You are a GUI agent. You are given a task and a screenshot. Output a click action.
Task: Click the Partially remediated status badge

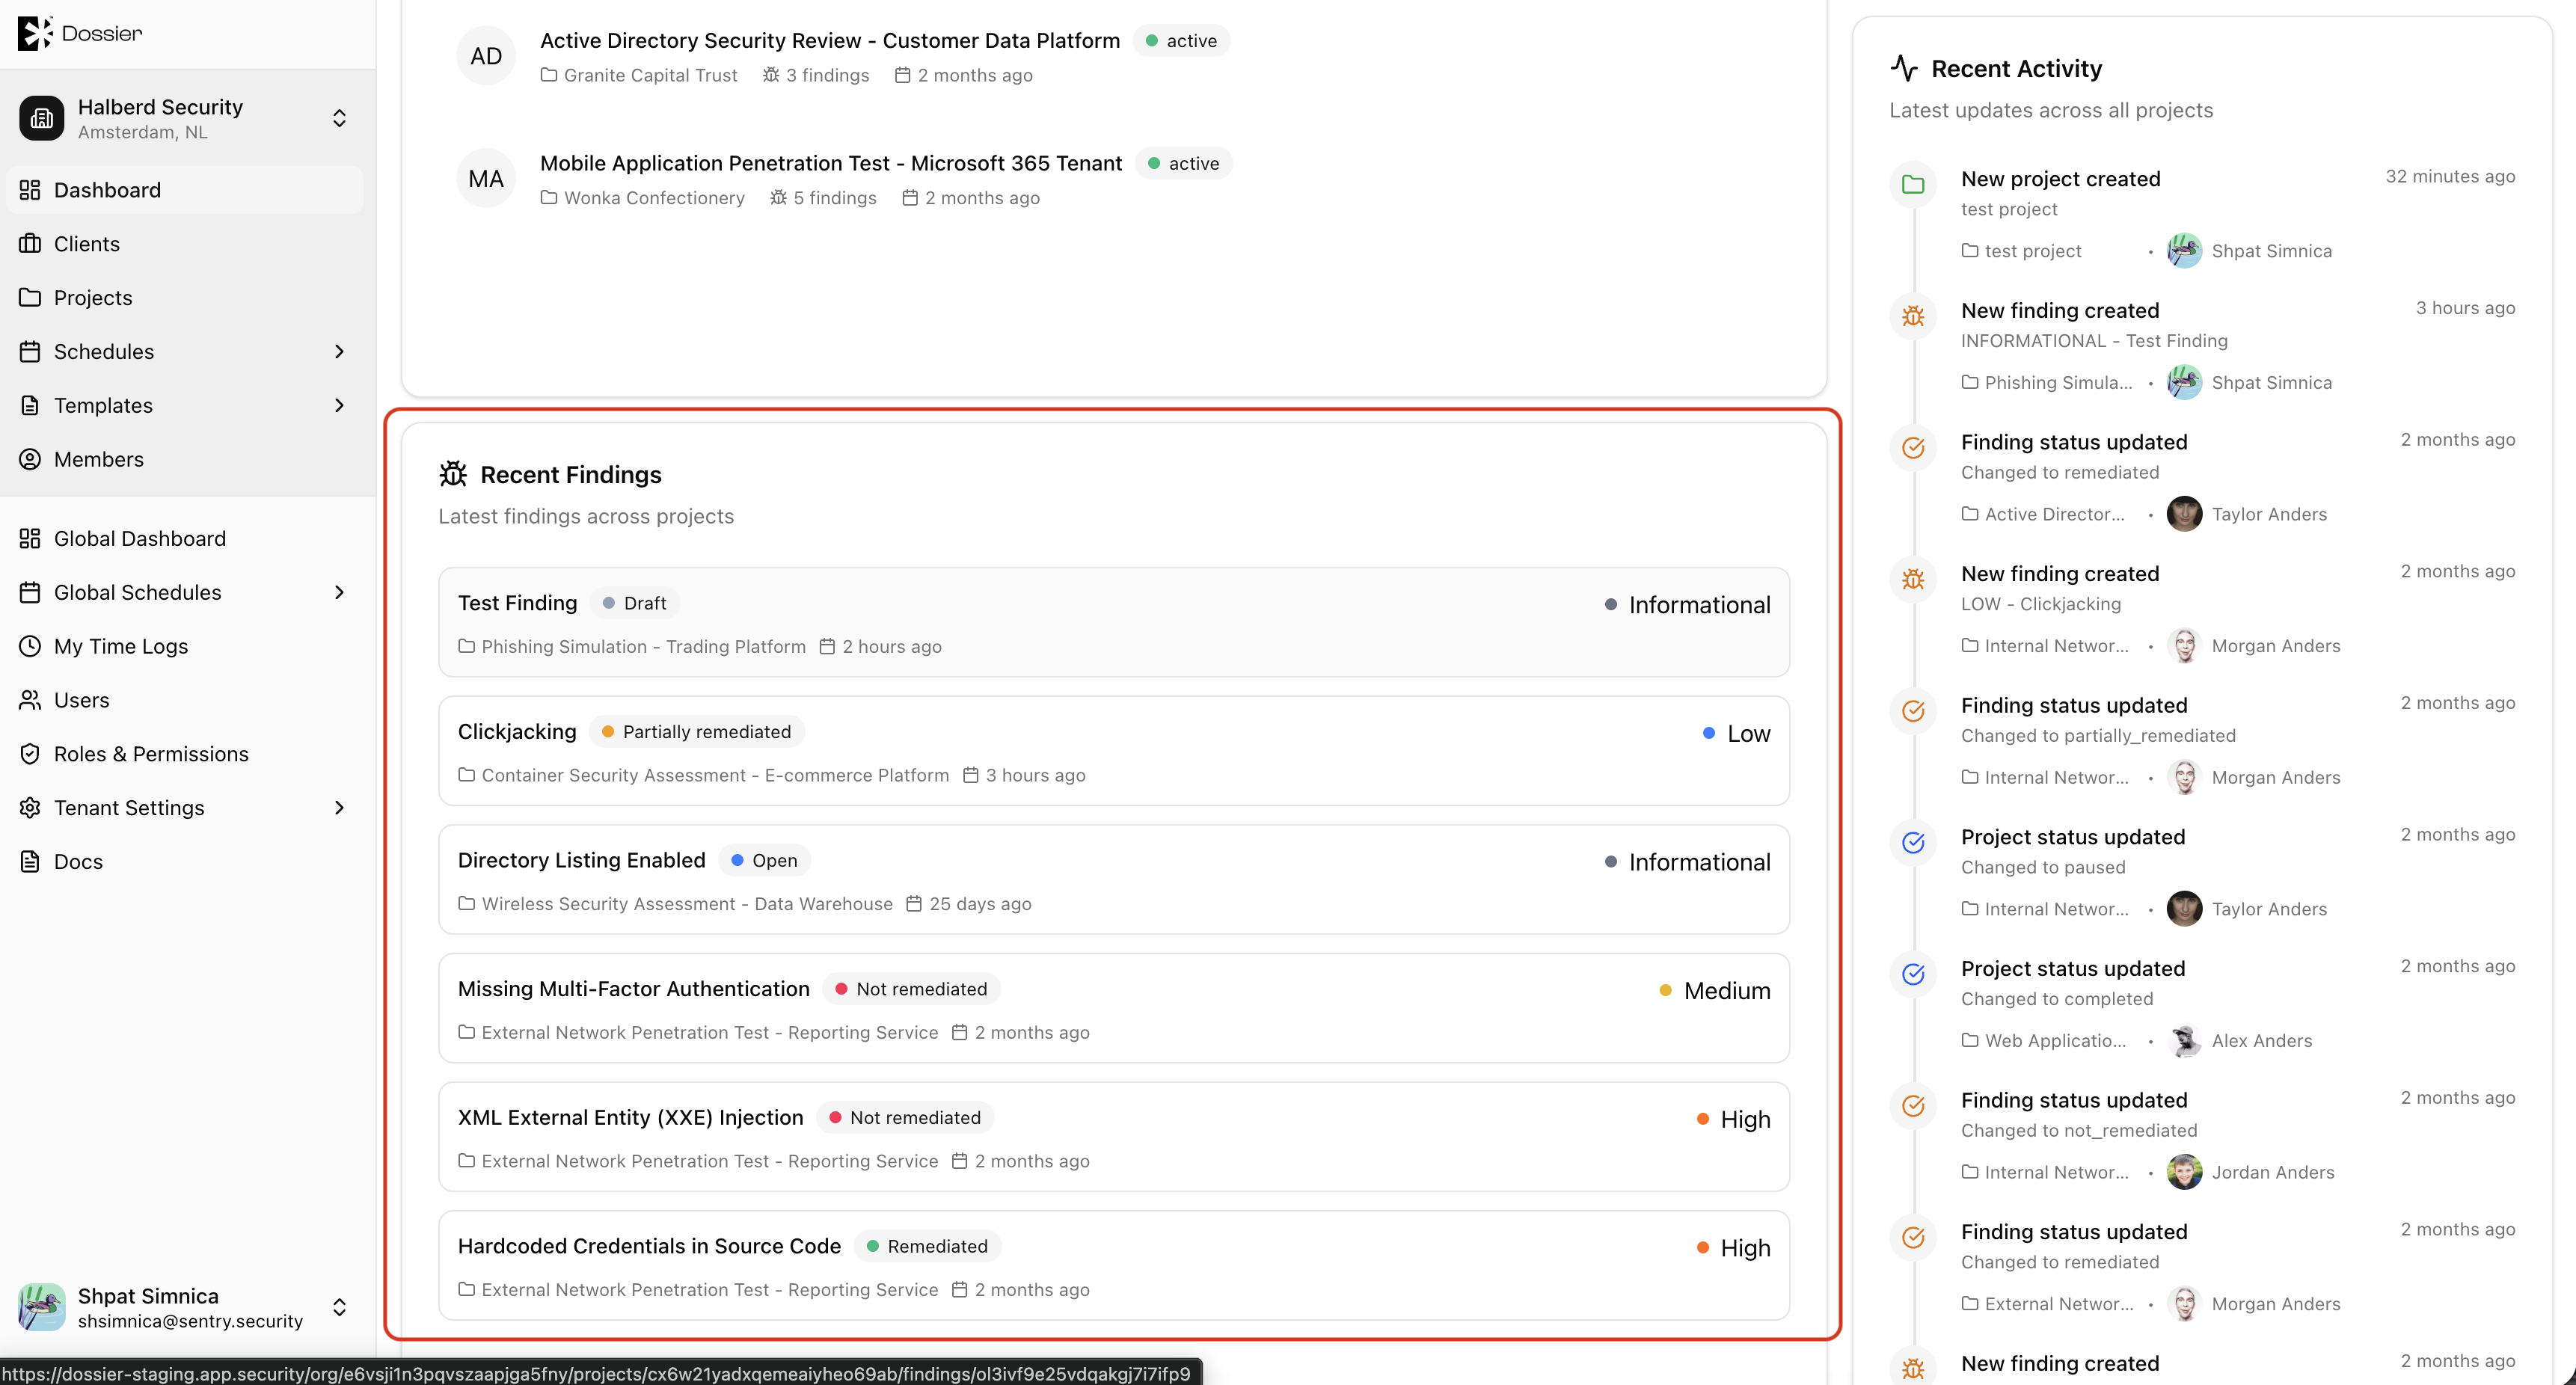(x=696, y=732)
